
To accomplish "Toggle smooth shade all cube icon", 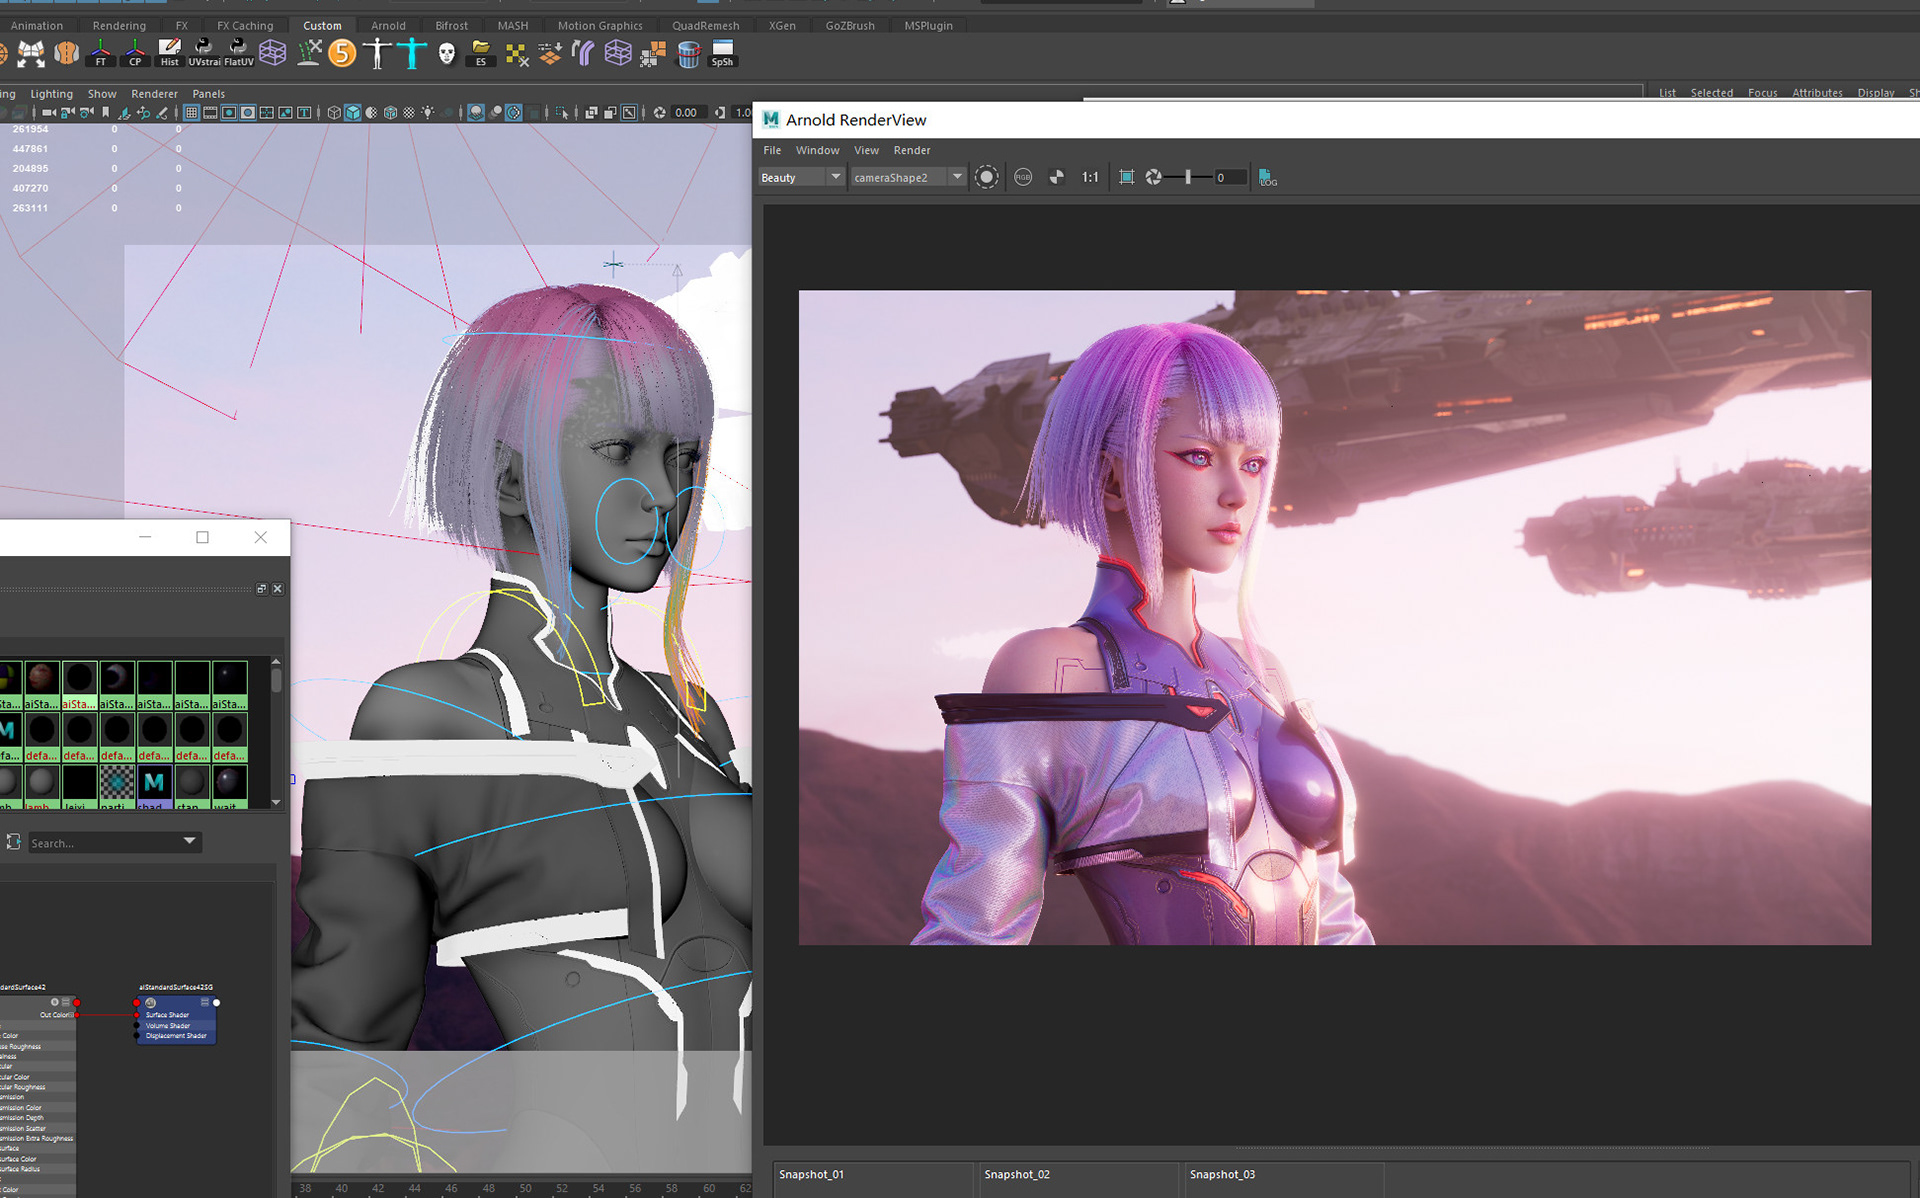I will [x=353, y=113].
